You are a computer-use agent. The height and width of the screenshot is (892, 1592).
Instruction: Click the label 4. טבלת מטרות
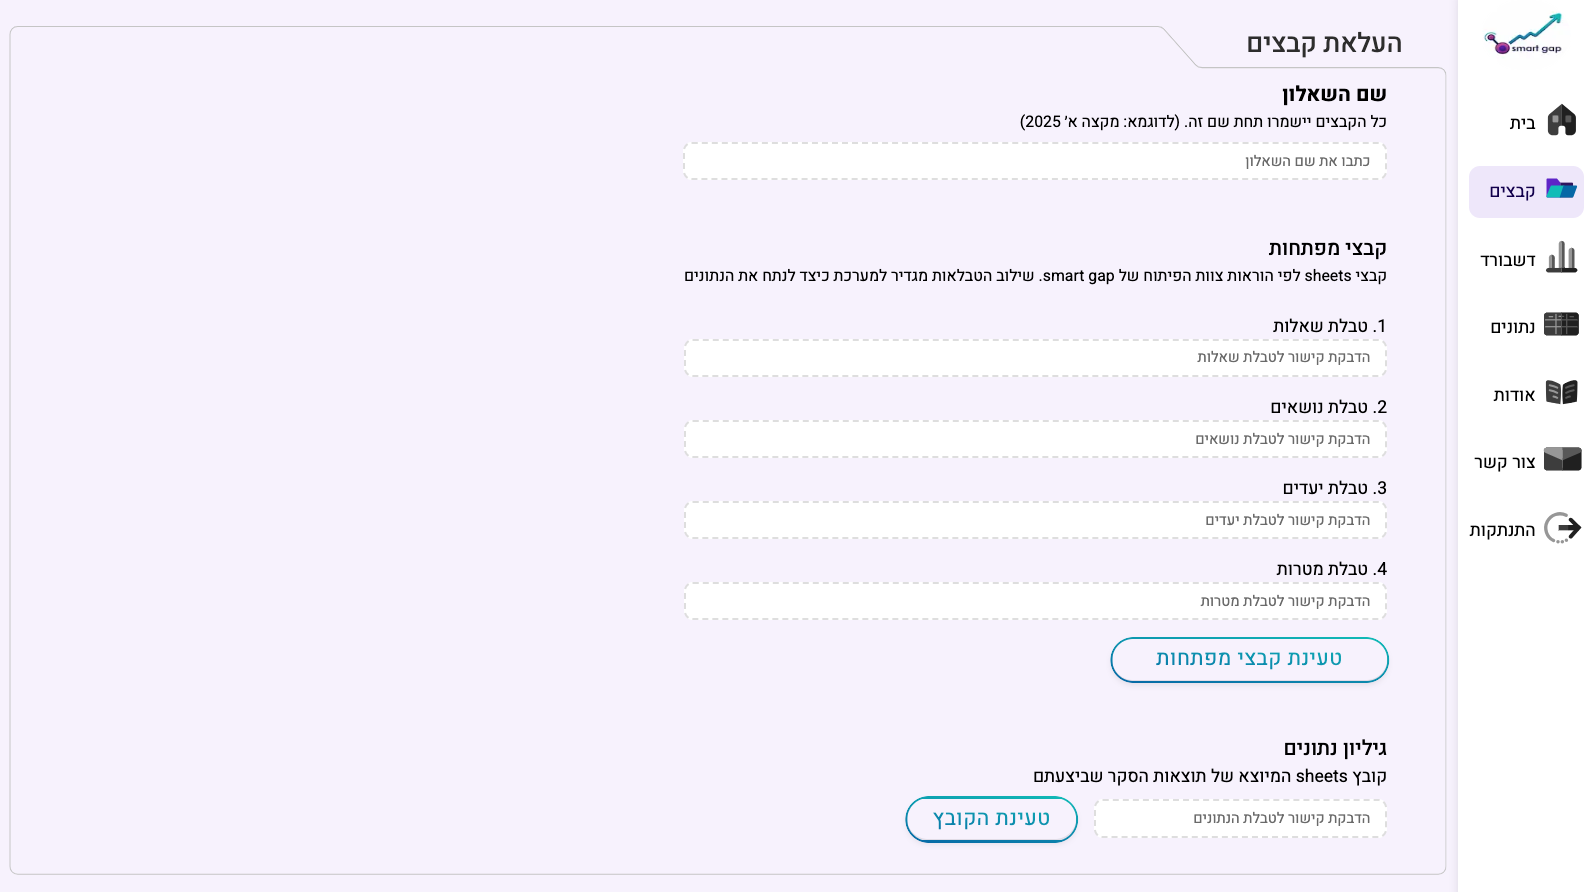[x=1331, y=569]
